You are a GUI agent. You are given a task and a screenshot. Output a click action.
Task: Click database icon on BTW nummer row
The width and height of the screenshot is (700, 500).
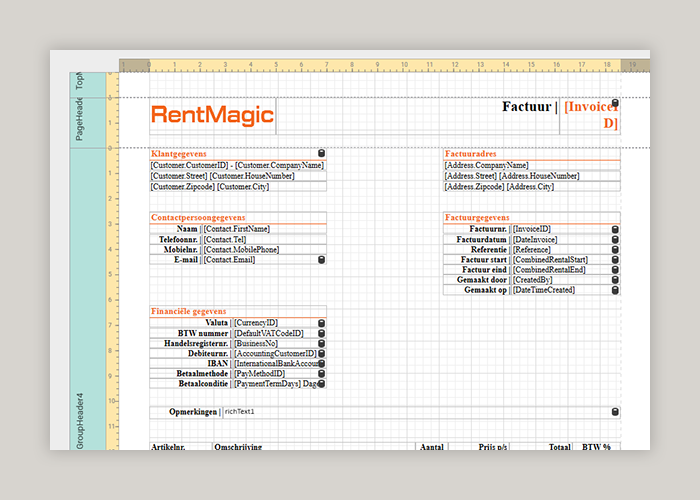coord(321,333)
